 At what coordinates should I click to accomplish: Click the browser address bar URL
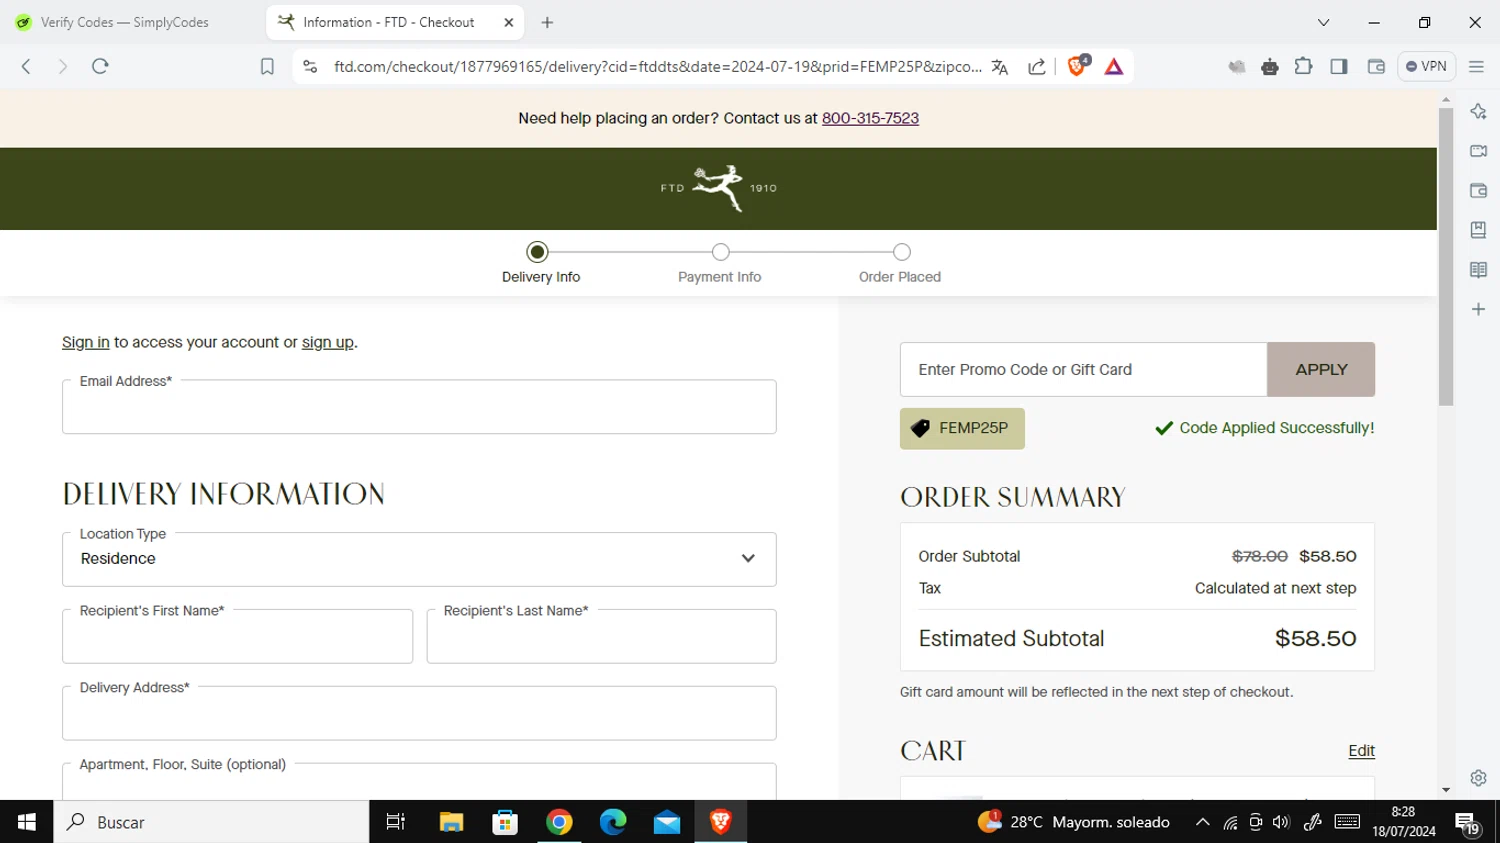(657, 67)
